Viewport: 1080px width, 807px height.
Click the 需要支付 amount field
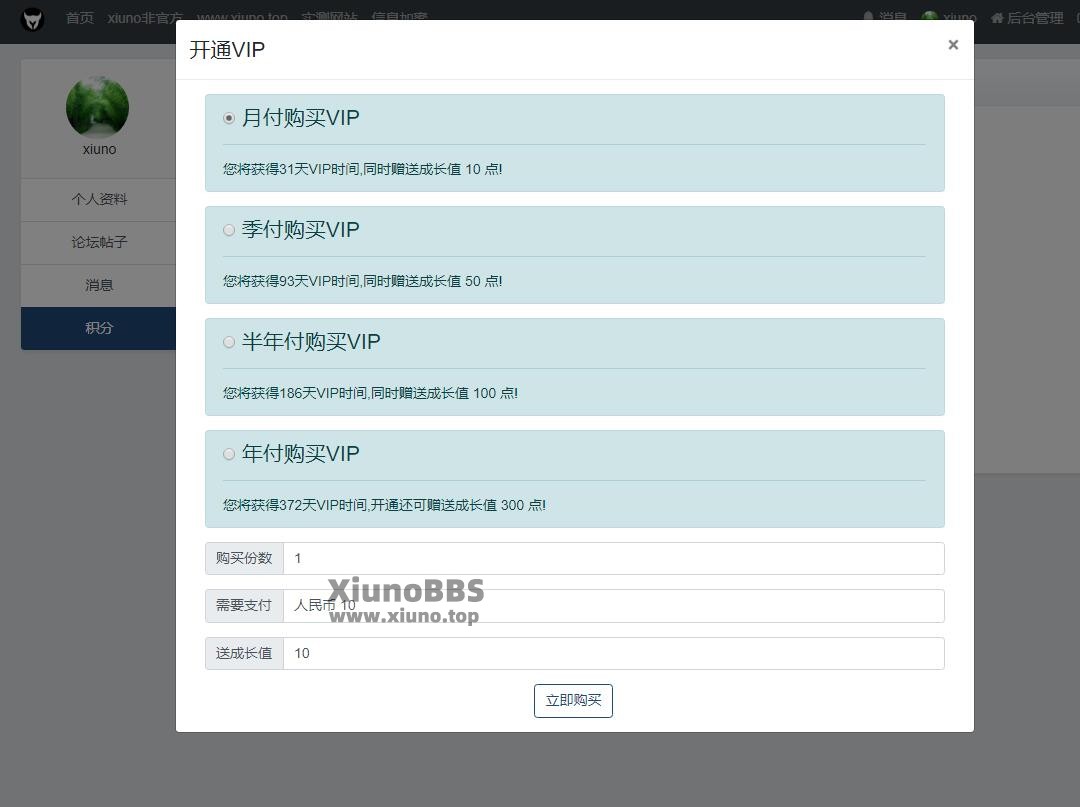pyautogui.click(x=614, y=606)
